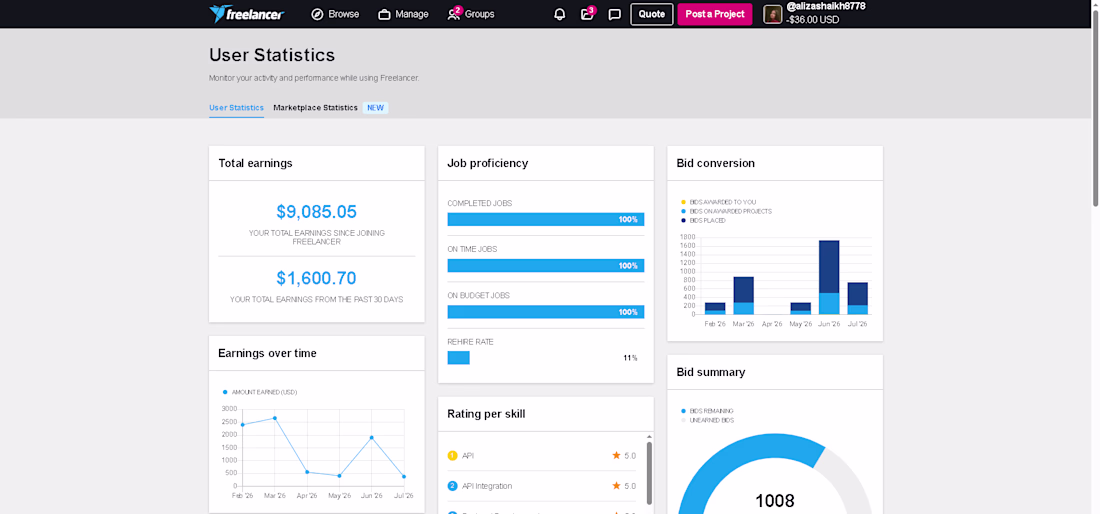Click the Post a Project button
Image resolution: width=1100 pixels, height=514 pixels.
click(x=715, y=14)
